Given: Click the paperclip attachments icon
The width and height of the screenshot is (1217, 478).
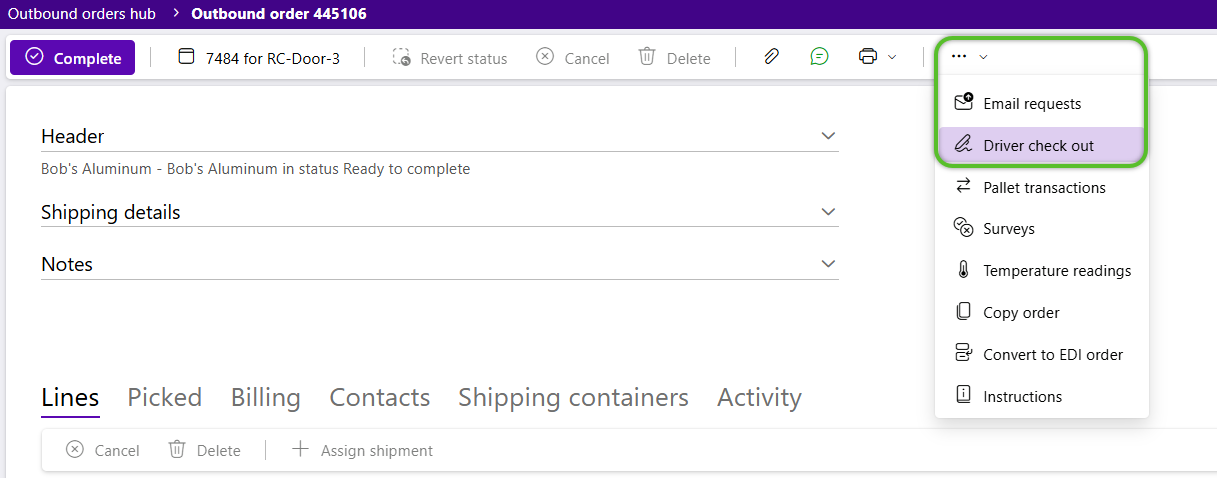Looking at the screenshot, I should [771, 57].
